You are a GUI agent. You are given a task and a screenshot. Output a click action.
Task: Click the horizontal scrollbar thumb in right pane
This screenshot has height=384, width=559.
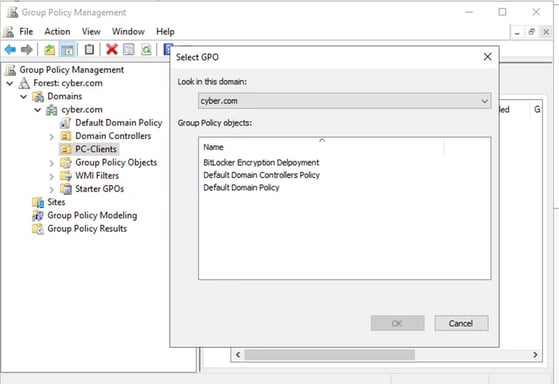(x=329, y=355)
